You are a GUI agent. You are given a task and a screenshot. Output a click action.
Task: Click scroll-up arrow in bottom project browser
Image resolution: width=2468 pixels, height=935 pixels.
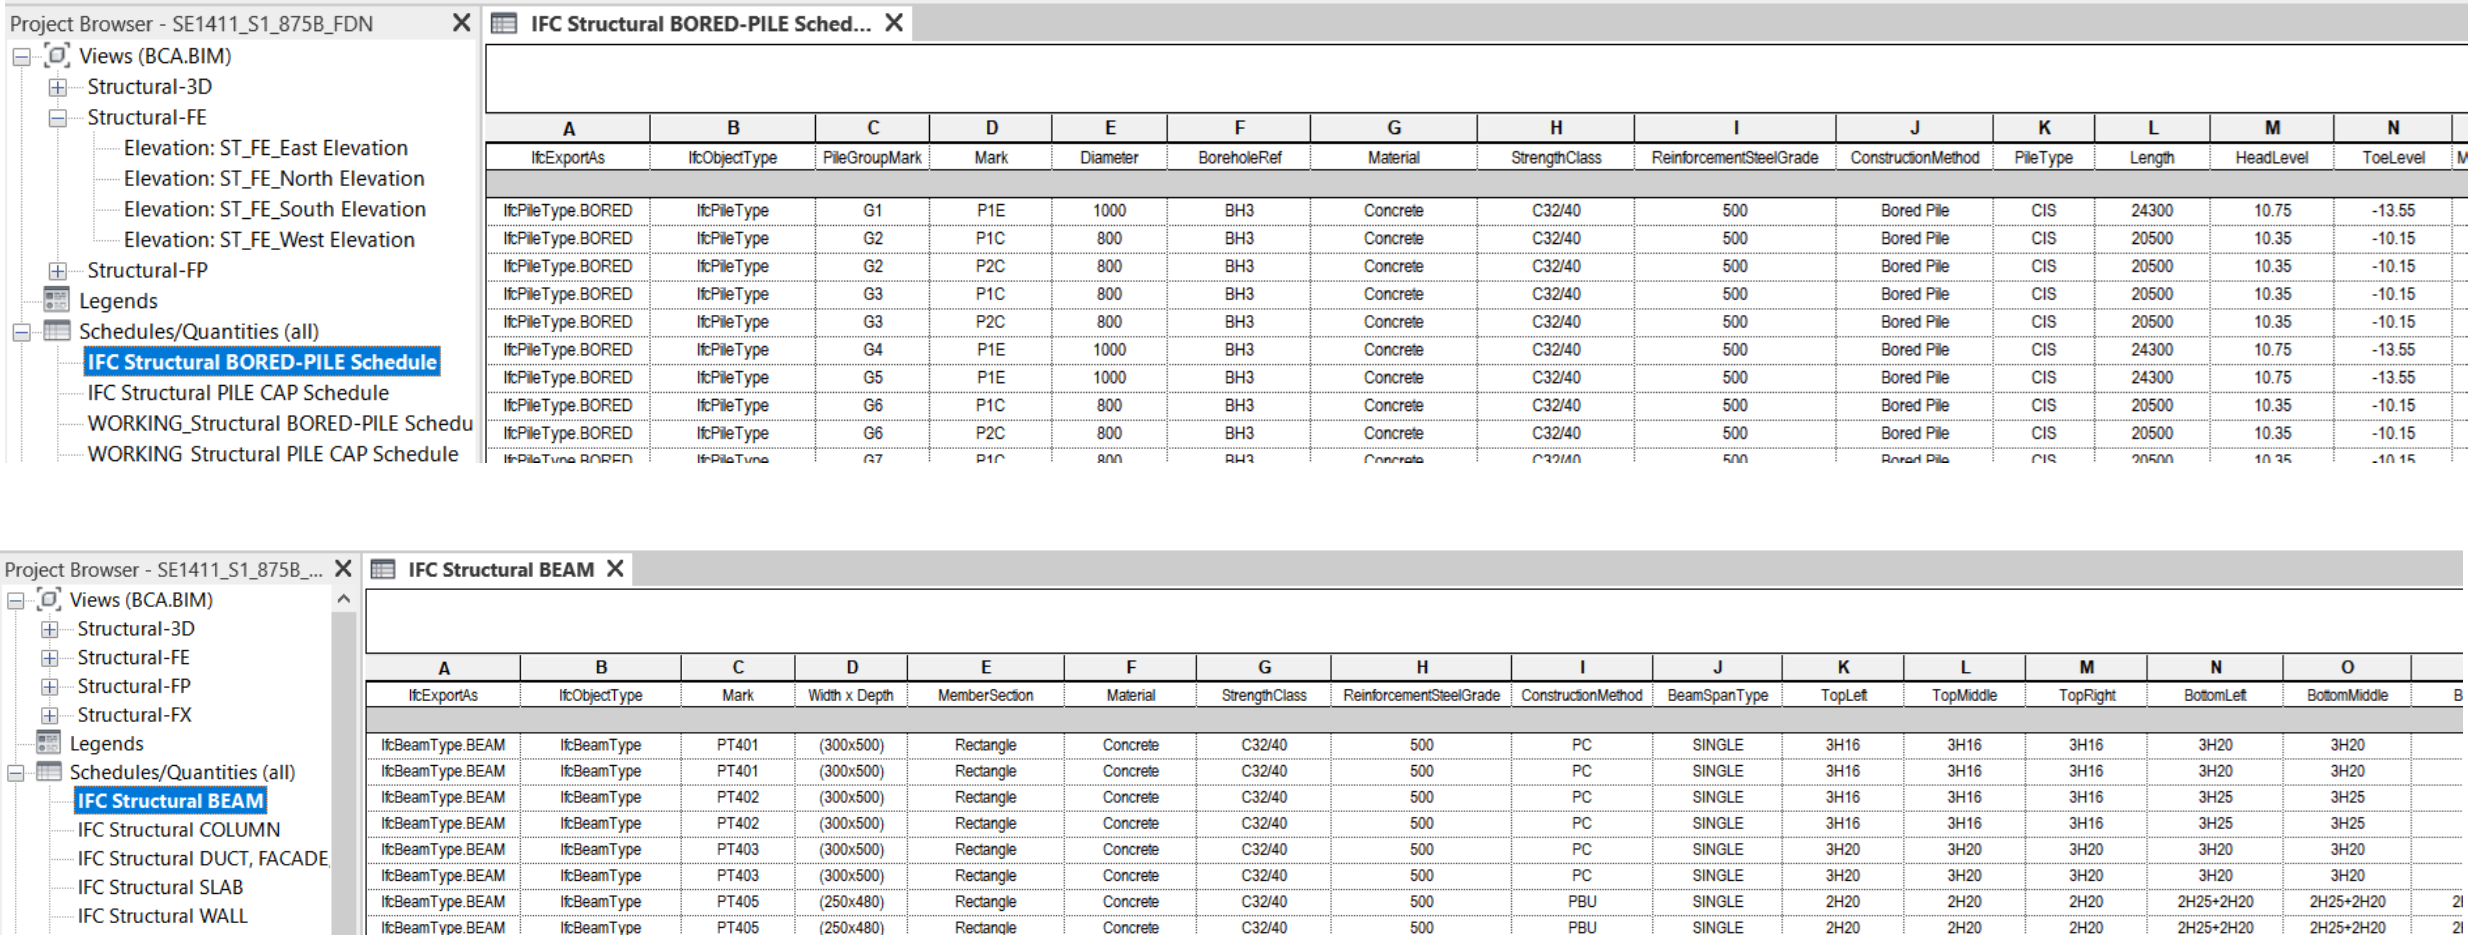click(x=343, y=599)
